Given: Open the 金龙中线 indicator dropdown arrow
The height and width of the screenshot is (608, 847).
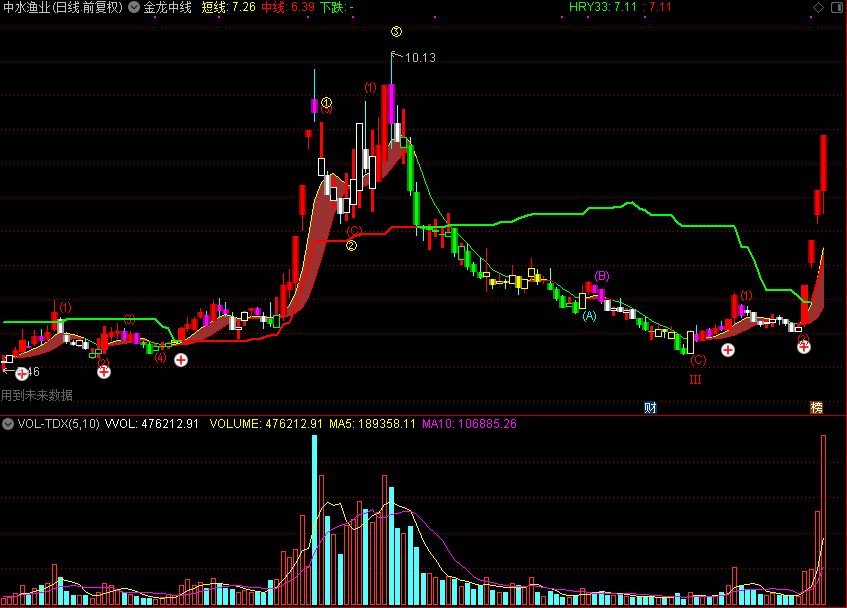Looking at the screenshot, I should [x=133, y=7].
